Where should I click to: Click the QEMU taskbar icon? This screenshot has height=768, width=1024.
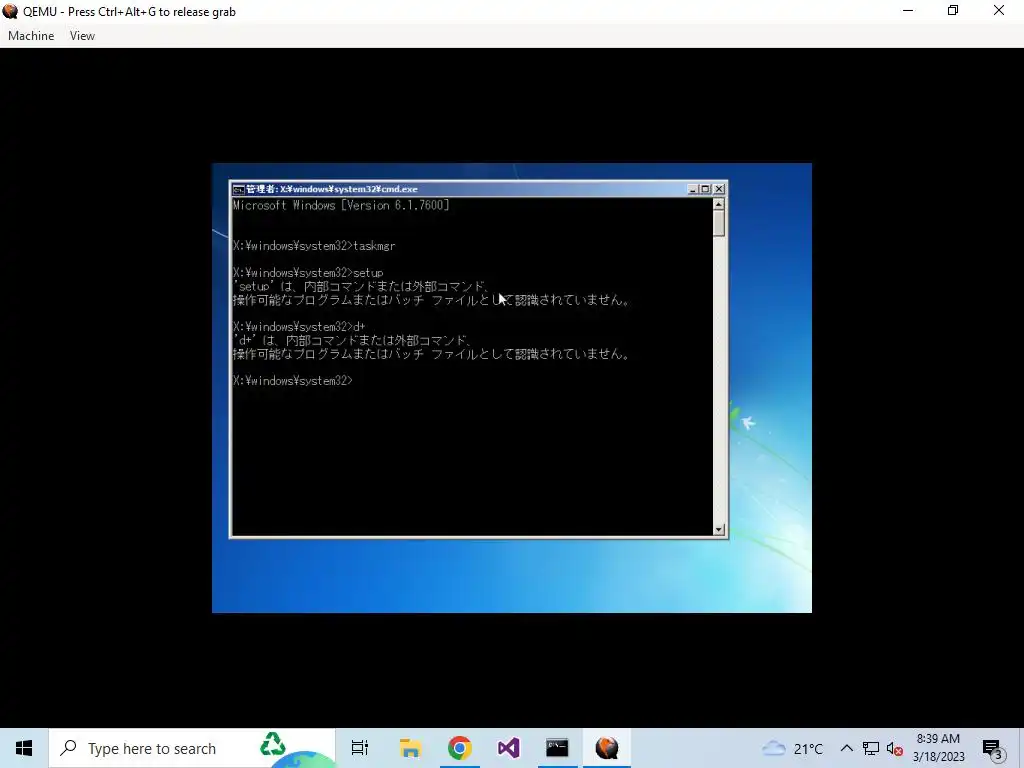[607, 748]
